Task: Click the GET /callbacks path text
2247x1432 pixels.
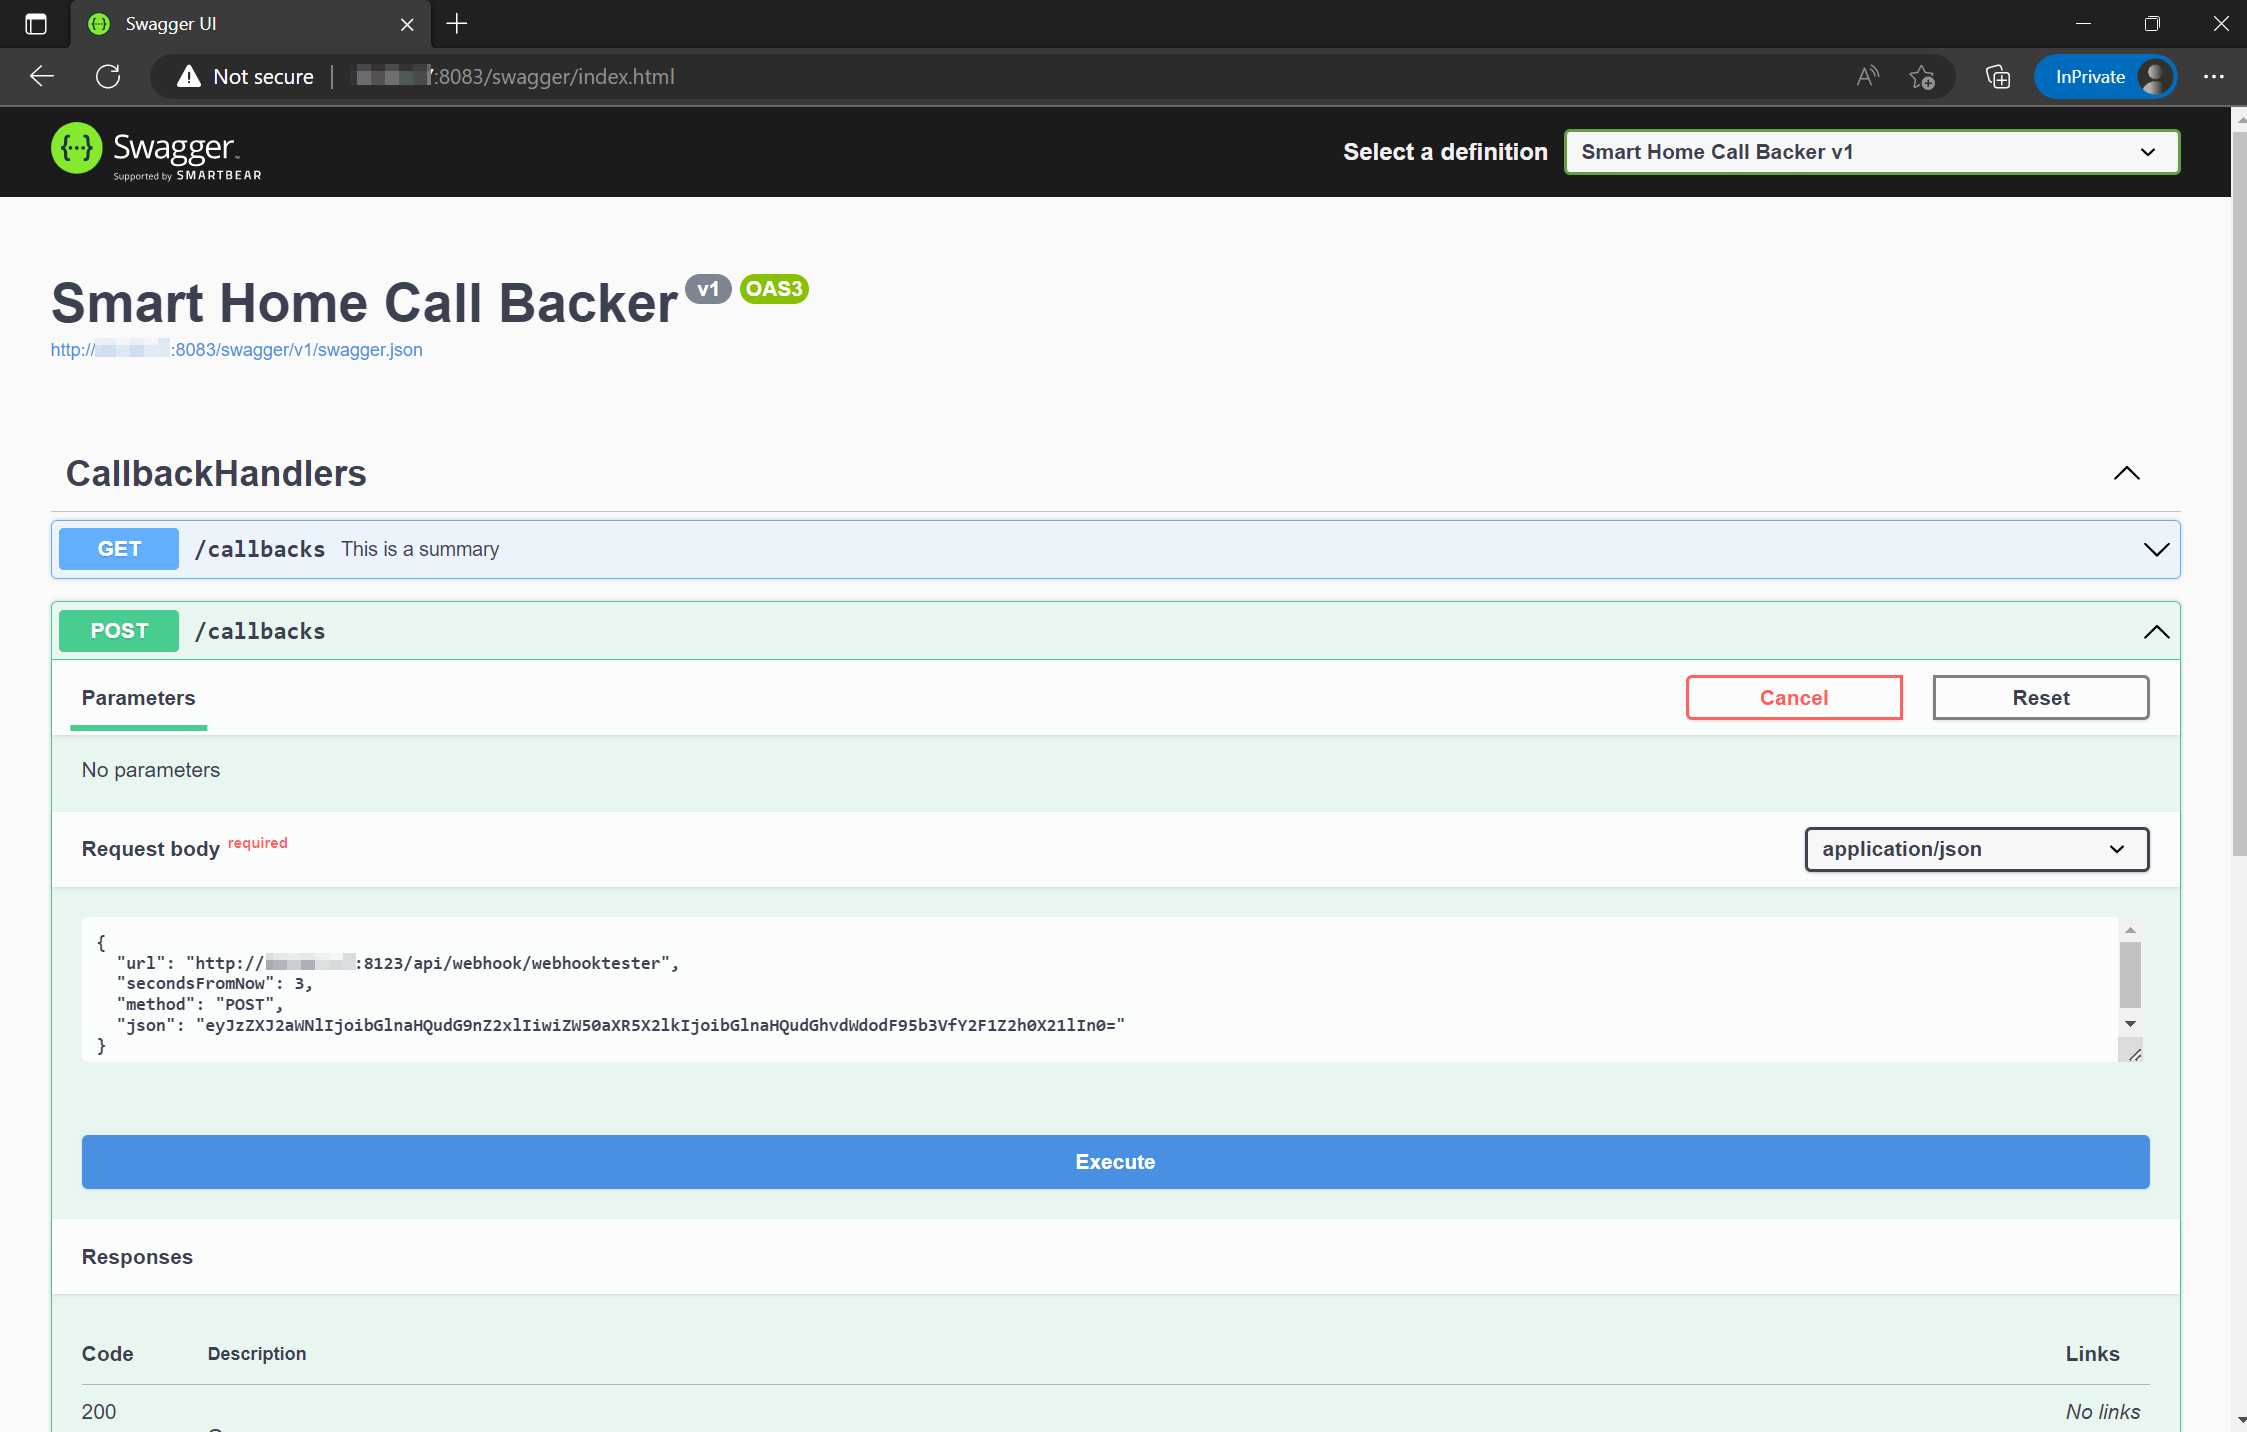Action: point(260,549)
